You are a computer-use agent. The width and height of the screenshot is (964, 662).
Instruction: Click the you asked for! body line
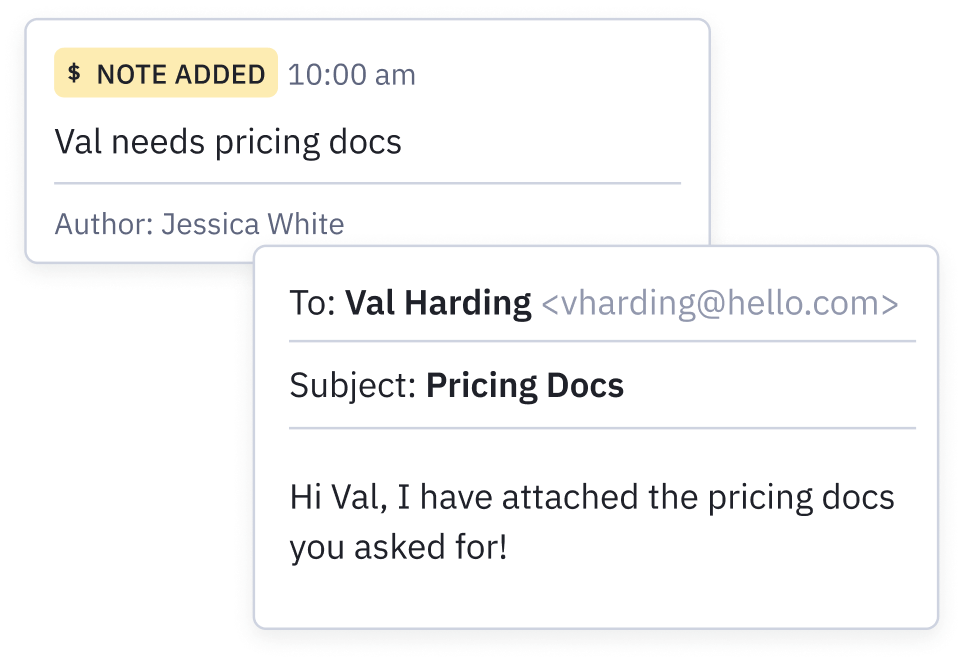coord(398,547)
